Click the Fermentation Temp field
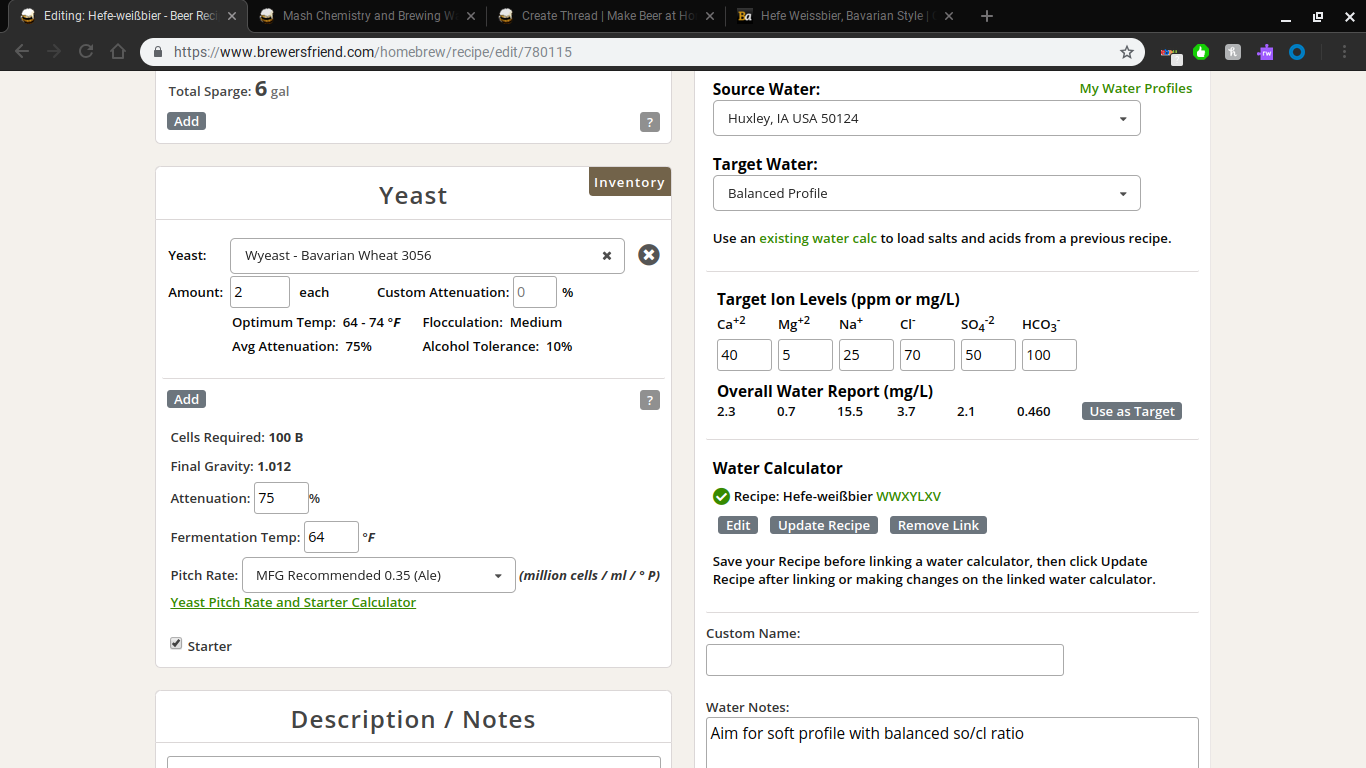Image resolution: width=1366 pixels, height=768 pixels. [x=331, y=537]
